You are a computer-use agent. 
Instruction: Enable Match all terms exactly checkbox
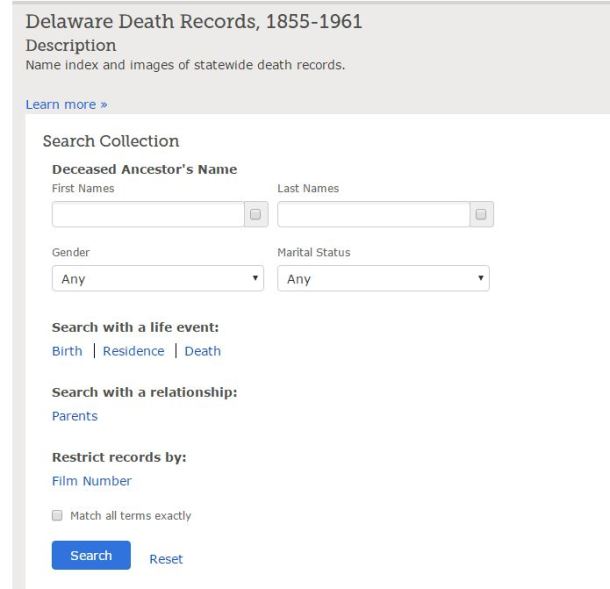[58, 516]
